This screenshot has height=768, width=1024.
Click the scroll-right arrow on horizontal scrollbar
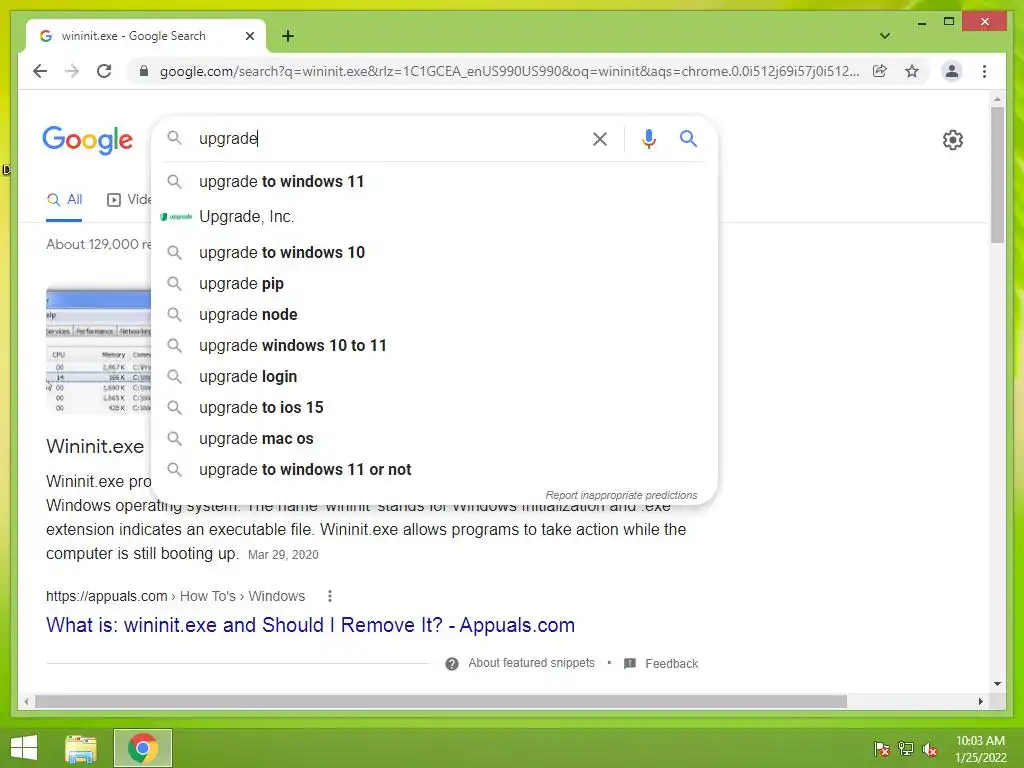(x=980, y=701)
